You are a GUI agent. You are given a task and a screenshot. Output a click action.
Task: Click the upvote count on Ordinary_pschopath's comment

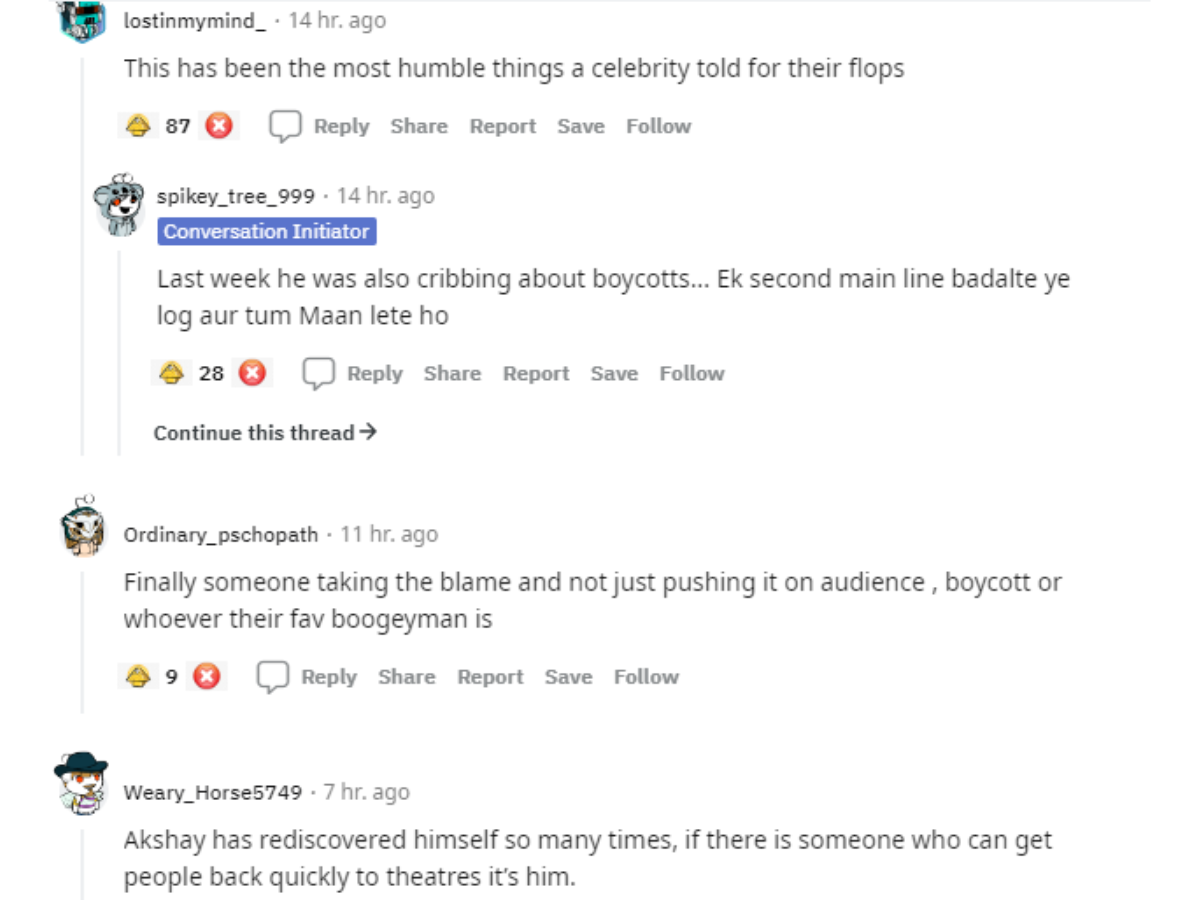point(170,676)
